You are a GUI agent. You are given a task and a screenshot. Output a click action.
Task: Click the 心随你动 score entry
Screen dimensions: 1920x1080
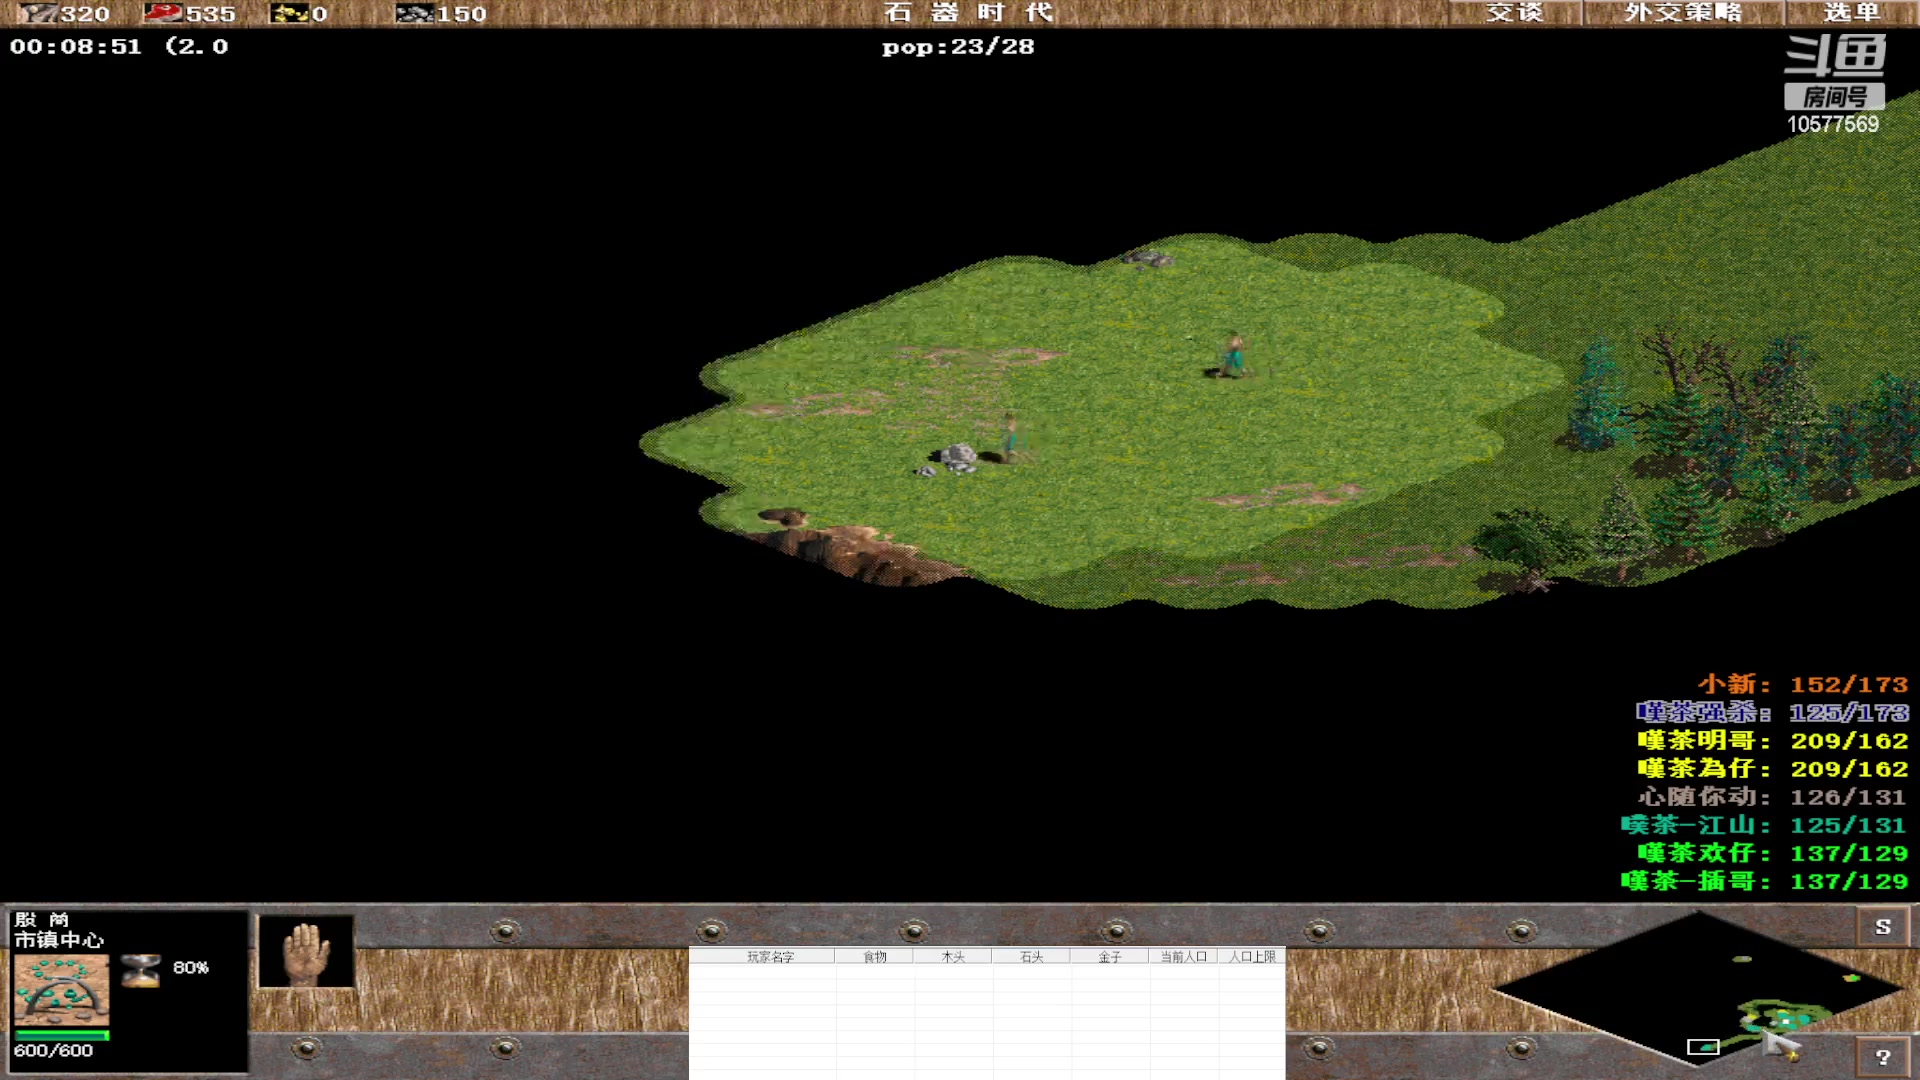[x=1772, y=796]
